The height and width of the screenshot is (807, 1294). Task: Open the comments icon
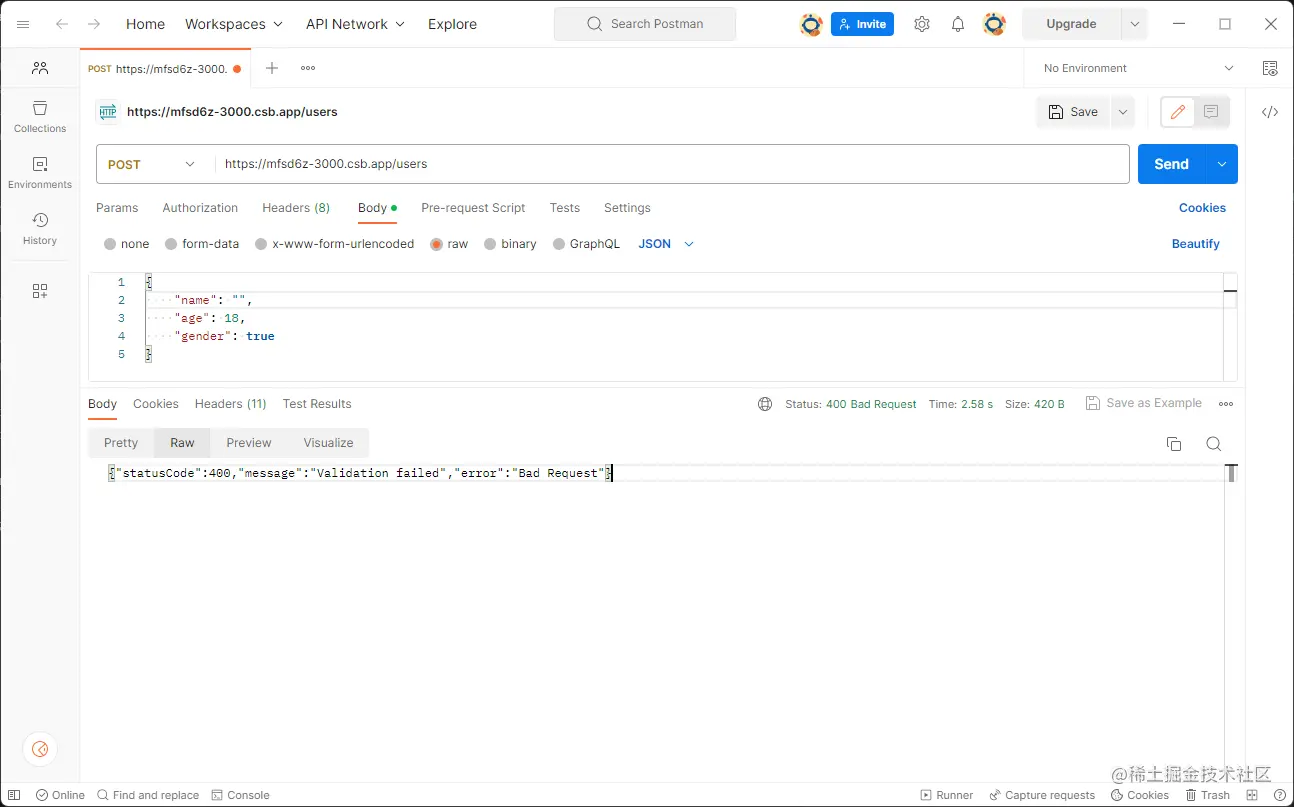(1211, 112)
